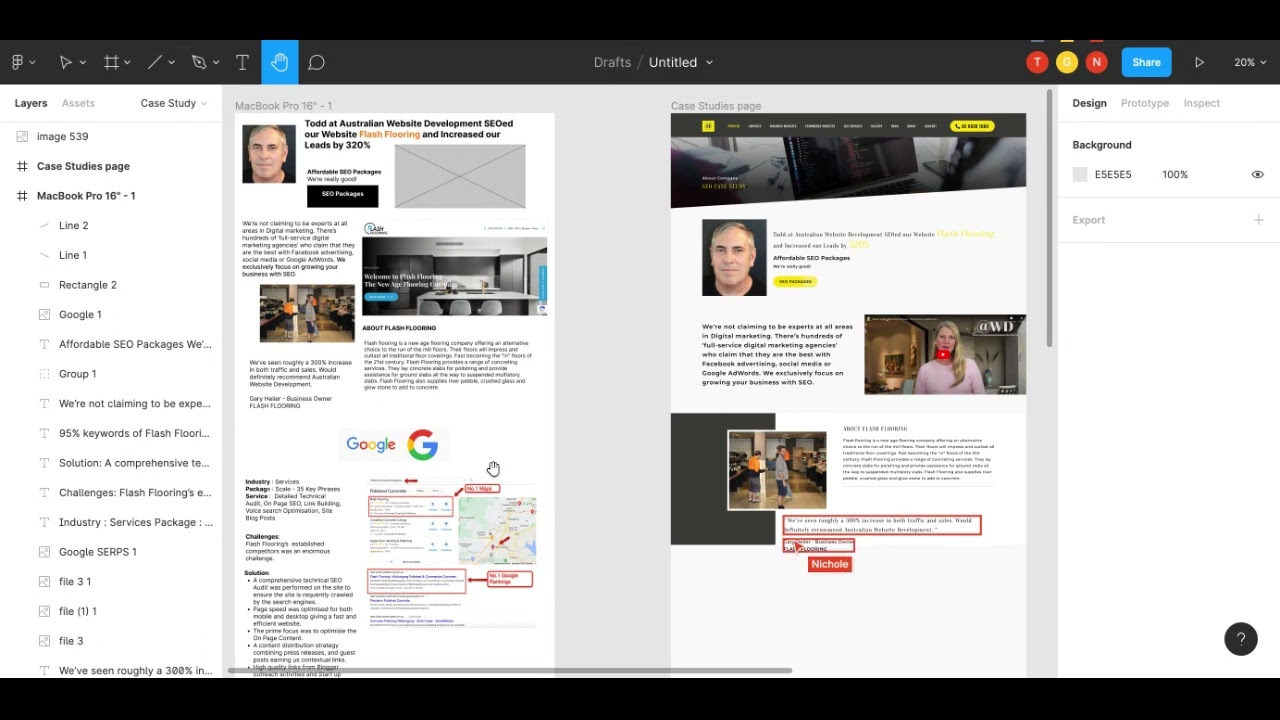Edit the 100% background opacity field
The width and height of the screenshot is (1280, 720).
point(1175,175)
